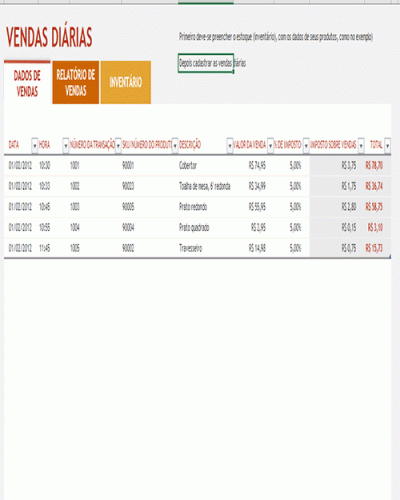Click the VENDAS DIÁRIAS title
Screen dimensions: 400x500
coord(49,37)
